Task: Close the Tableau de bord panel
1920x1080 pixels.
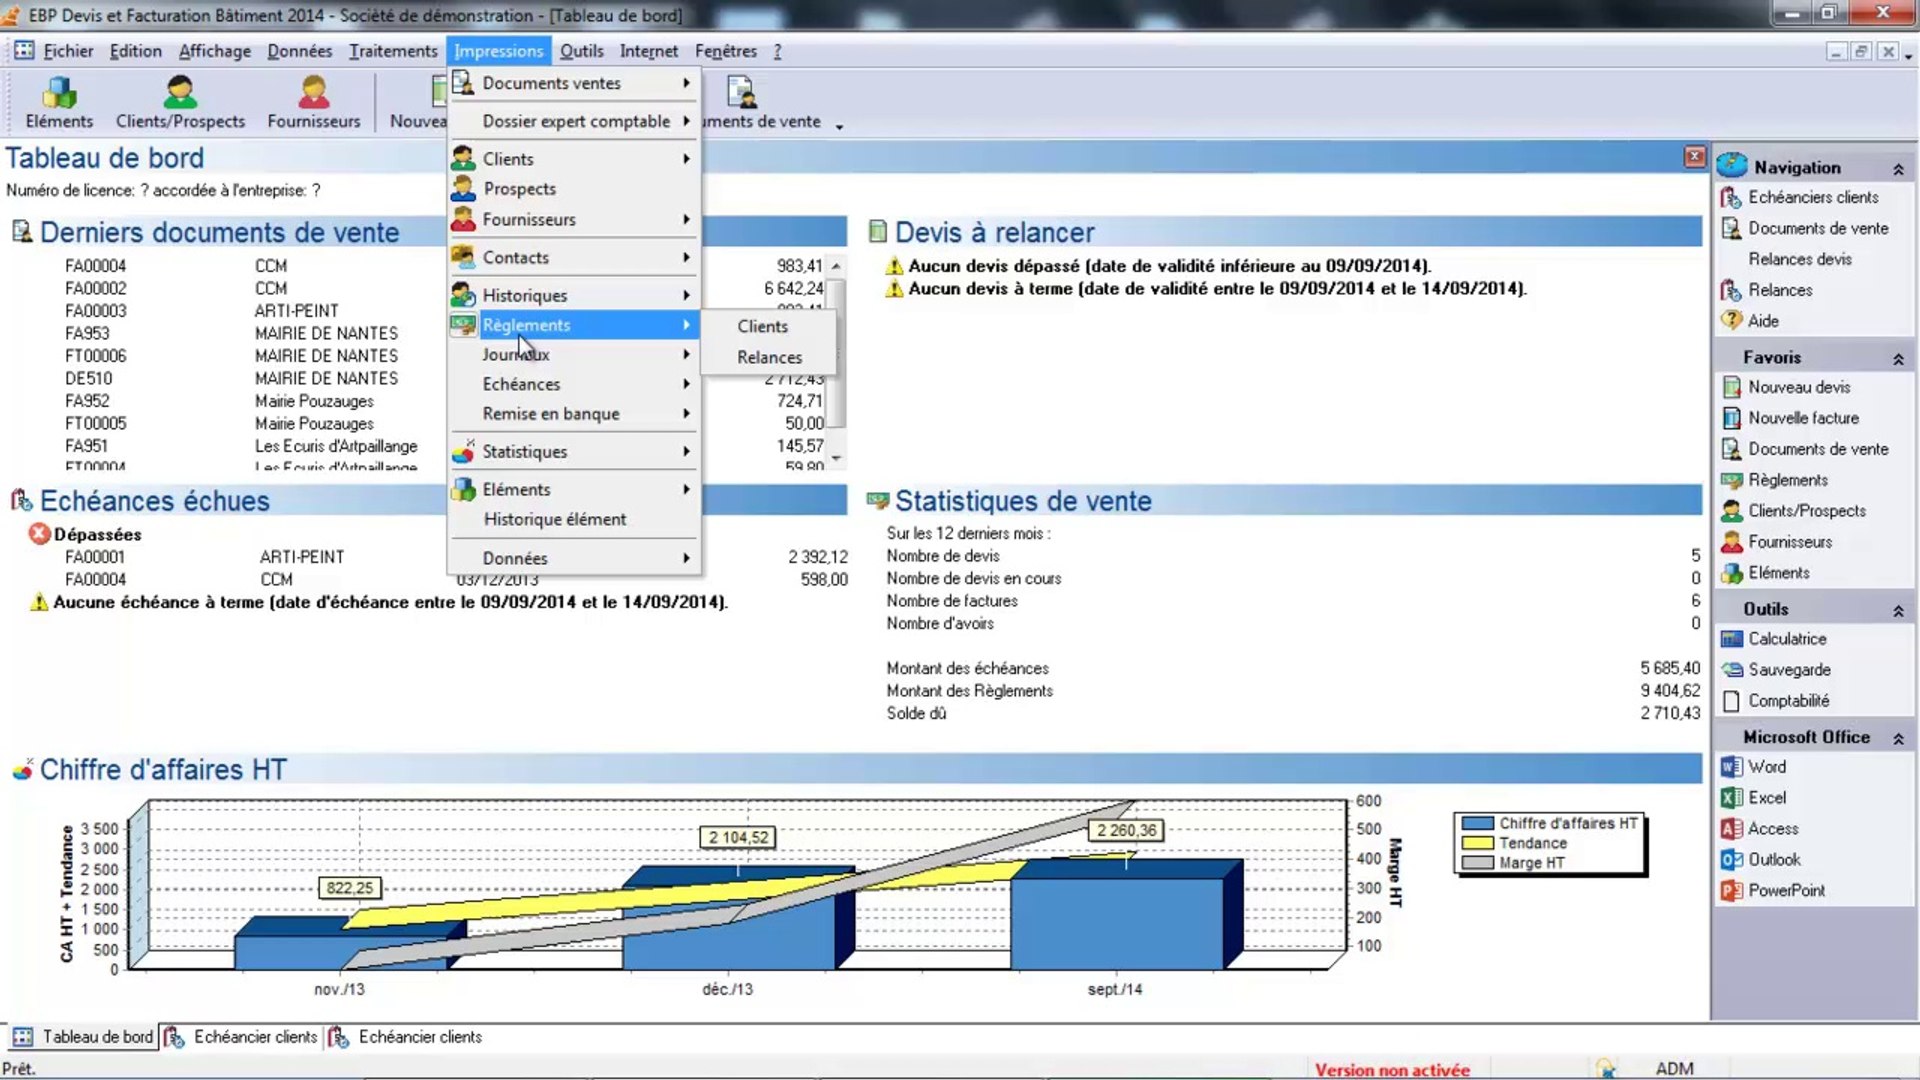Action: (1694, 156)
